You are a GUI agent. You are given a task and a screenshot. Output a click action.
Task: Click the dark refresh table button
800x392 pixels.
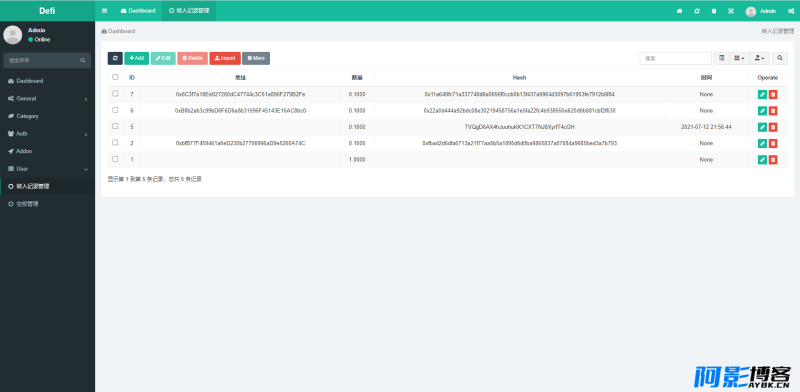point(115,58)
